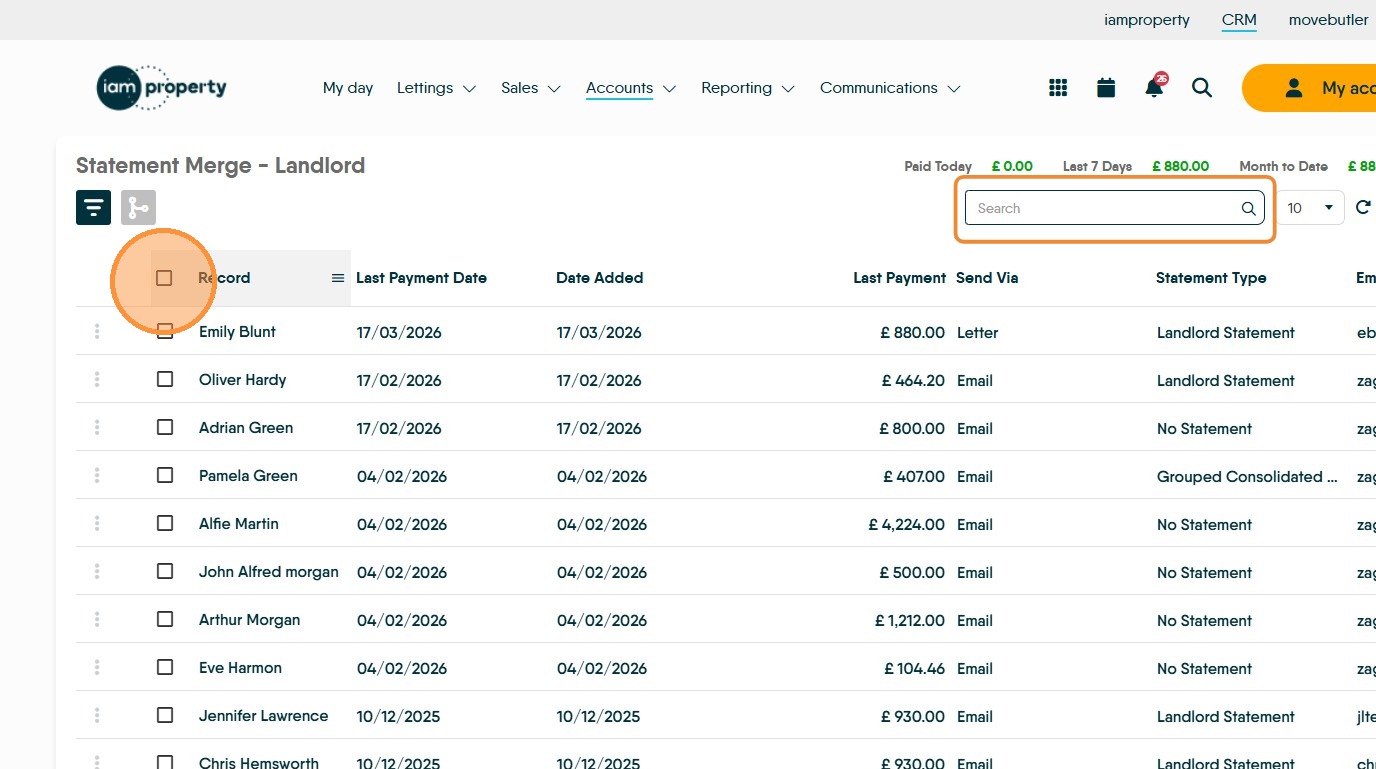Image resolution: width=1376 pixels, height=769 pixels.
Task: Open notifications bell icon
Action: tap(1154, 87)
